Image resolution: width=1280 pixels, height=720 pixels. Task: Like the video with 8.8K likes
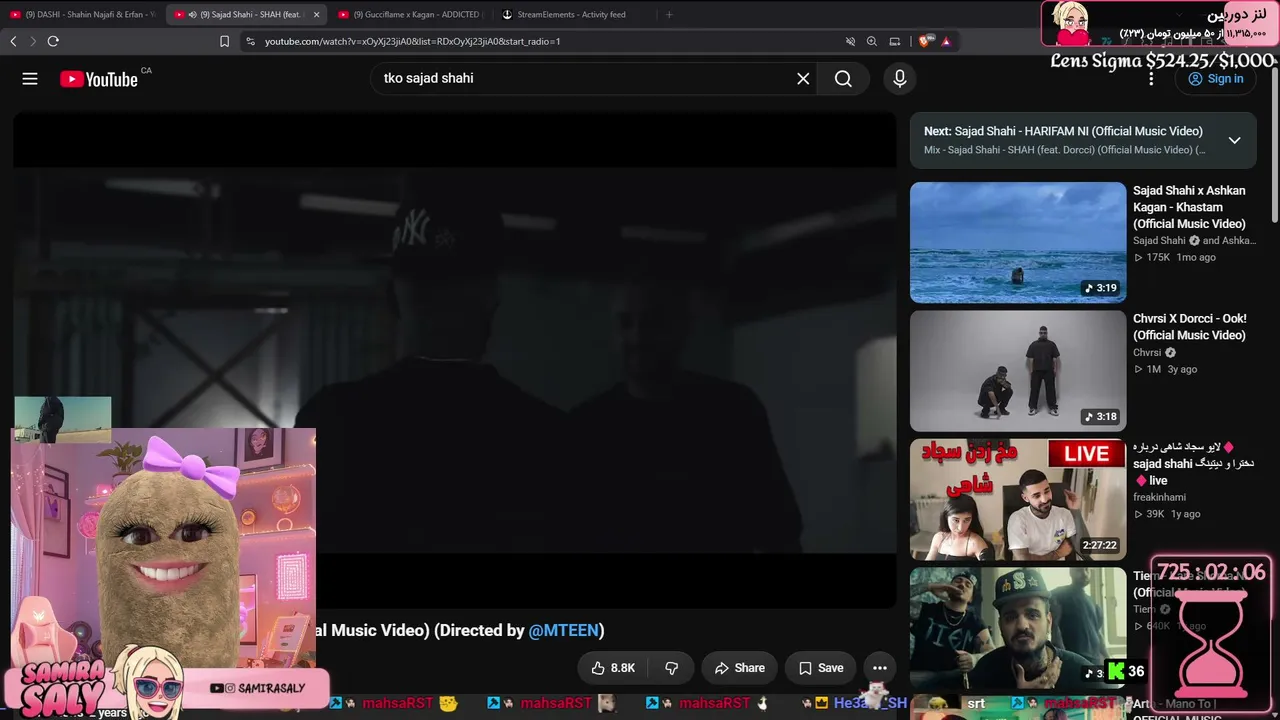click(x=613, y=668)
